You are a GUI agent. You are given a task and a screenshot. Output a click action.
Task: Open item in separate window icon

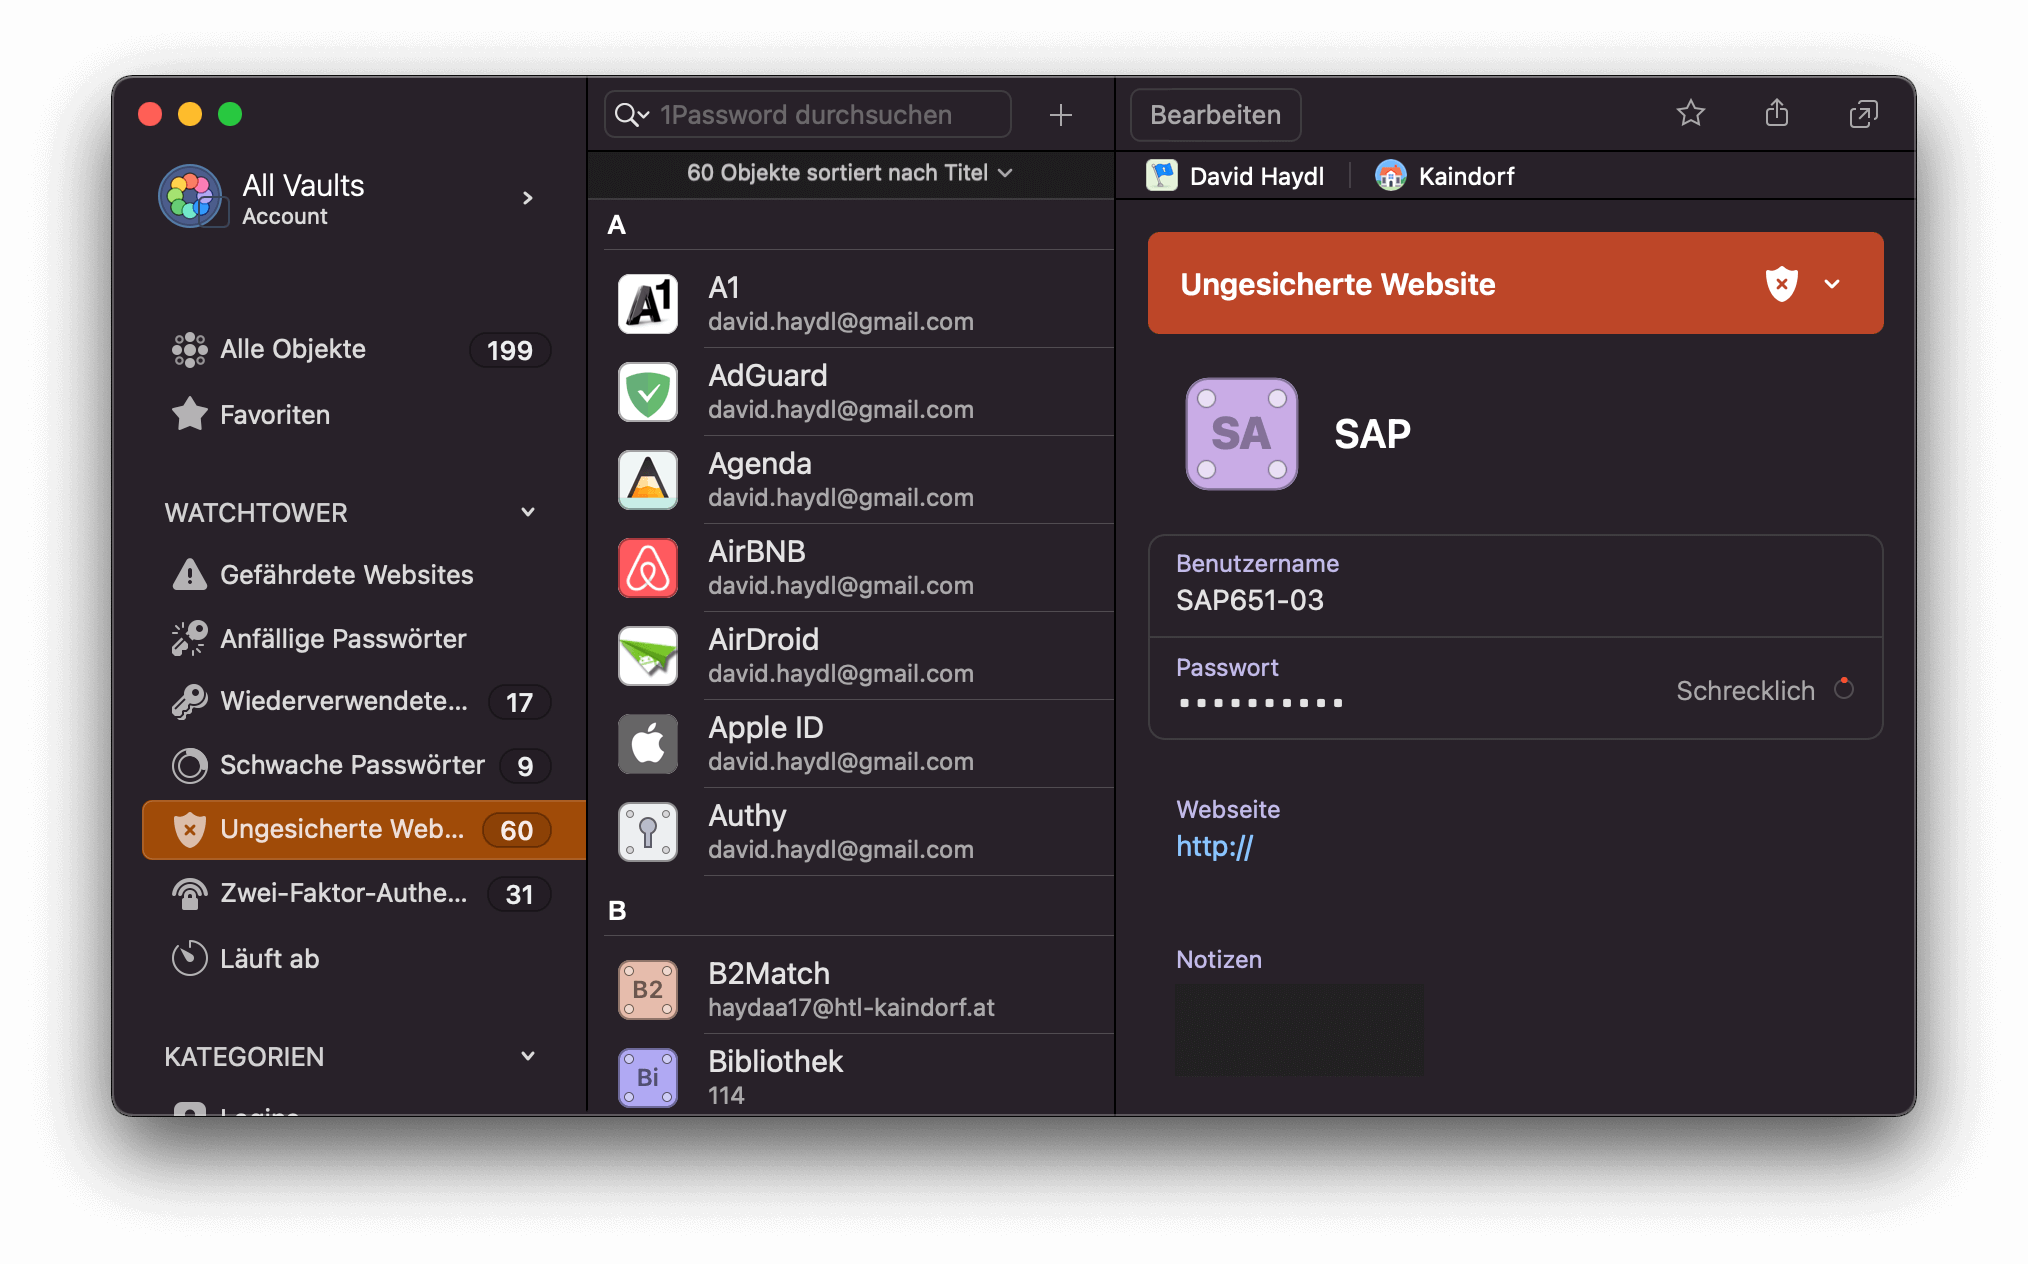pos(1863,114)
